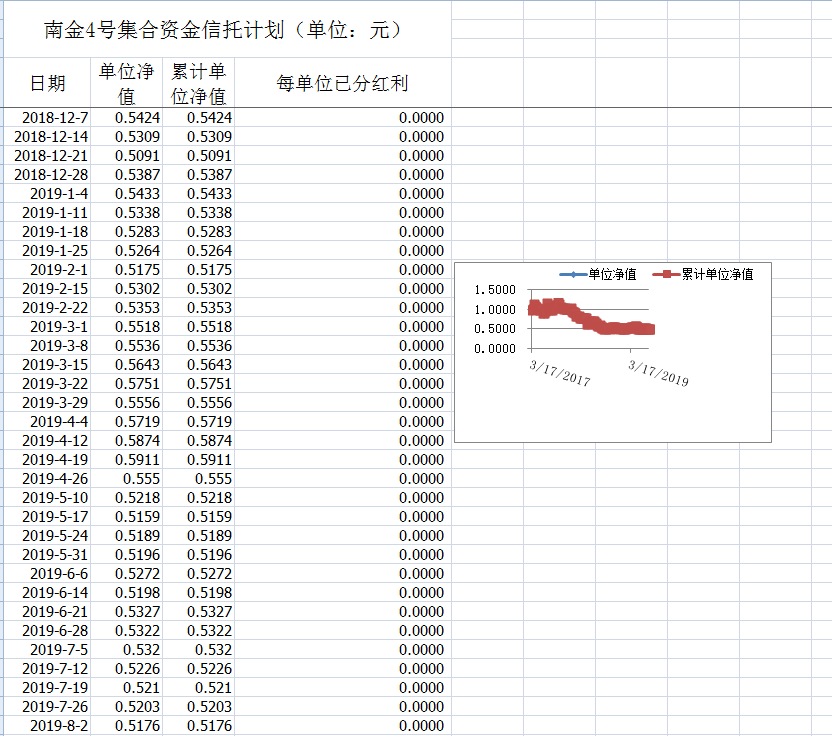The height and width of the screenshot is (736, 832).
Task: Click chart y-axis label 1.5000
Action: coord(495,290)
